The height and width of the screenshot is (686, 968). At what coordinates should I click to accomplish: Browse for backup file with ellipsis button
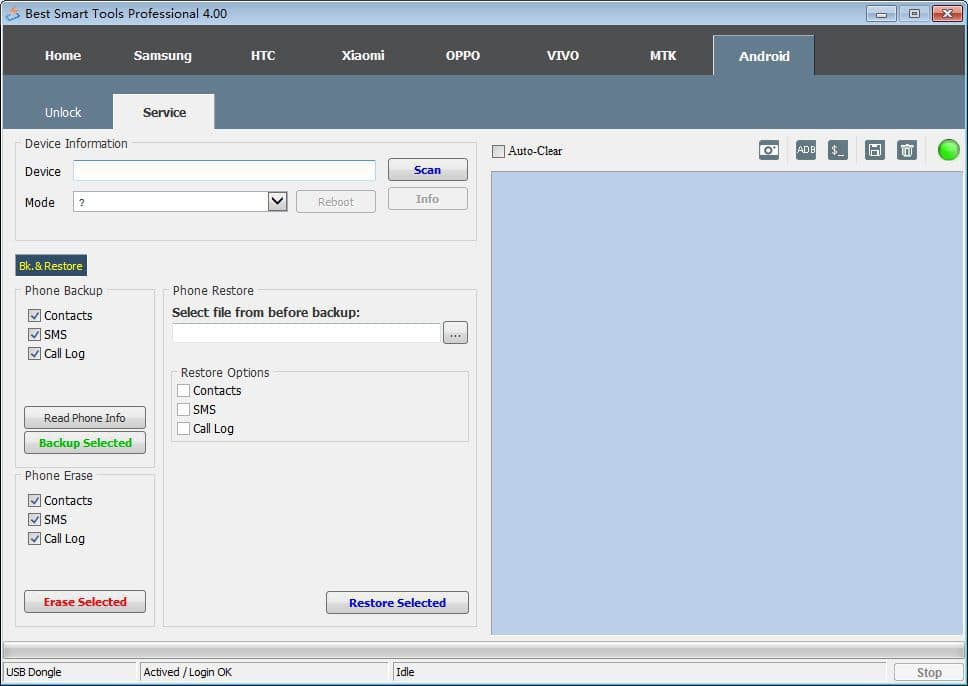456,333
